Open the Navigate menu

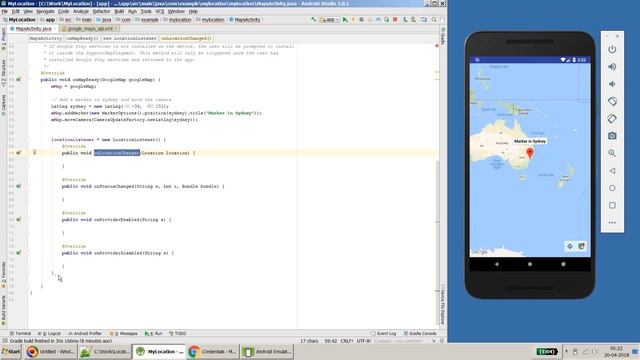point(45,11)
